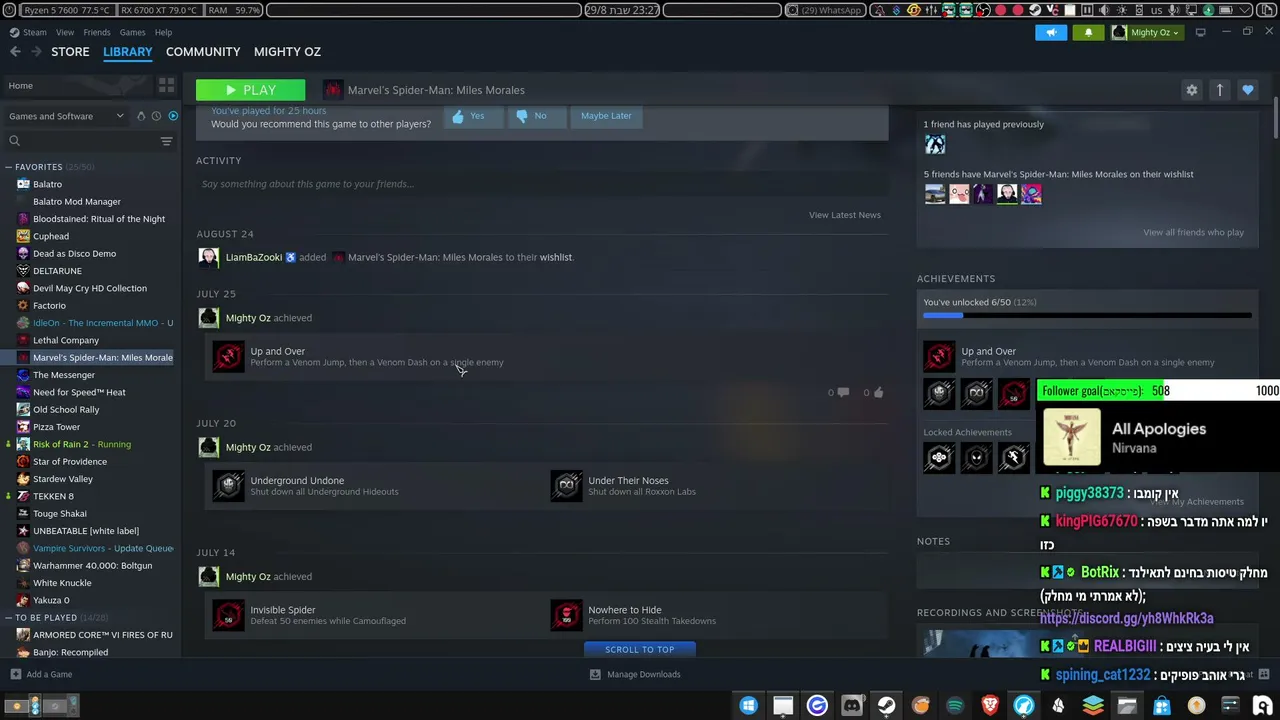
Task: Open the library advanced filter options icon
Action: coord(167,141)
